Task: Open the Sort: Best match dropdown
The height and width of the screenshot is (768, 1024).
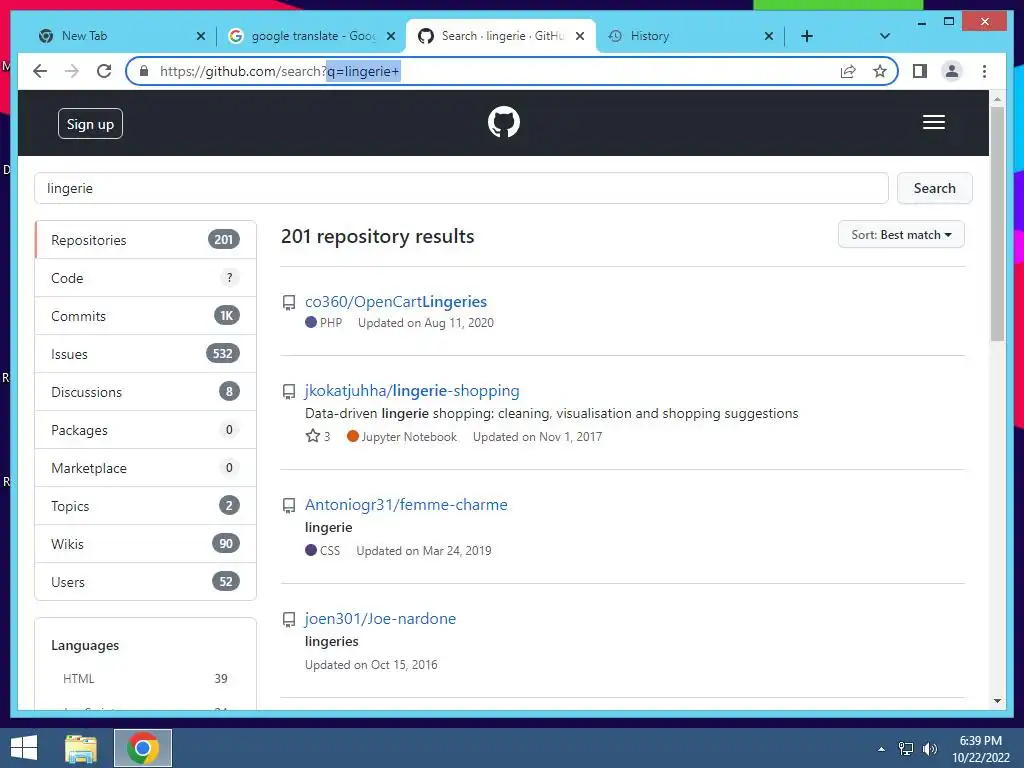Action: [x=901, y=234]
